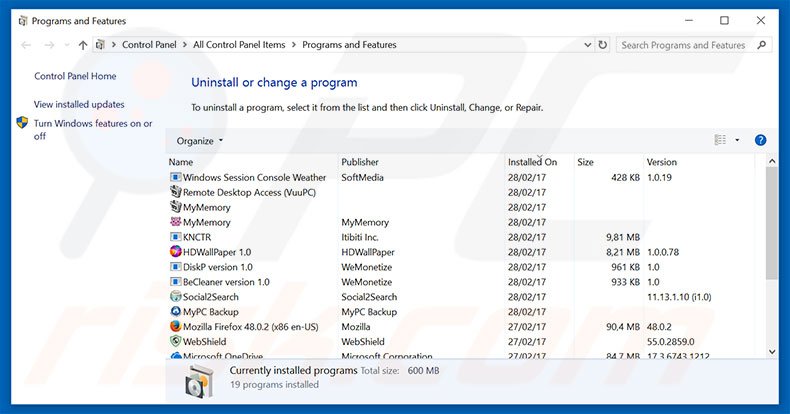Viewport: 790px width, 414px height.
Task: Click the Social2Search program icon
Action: coord(175,296)
